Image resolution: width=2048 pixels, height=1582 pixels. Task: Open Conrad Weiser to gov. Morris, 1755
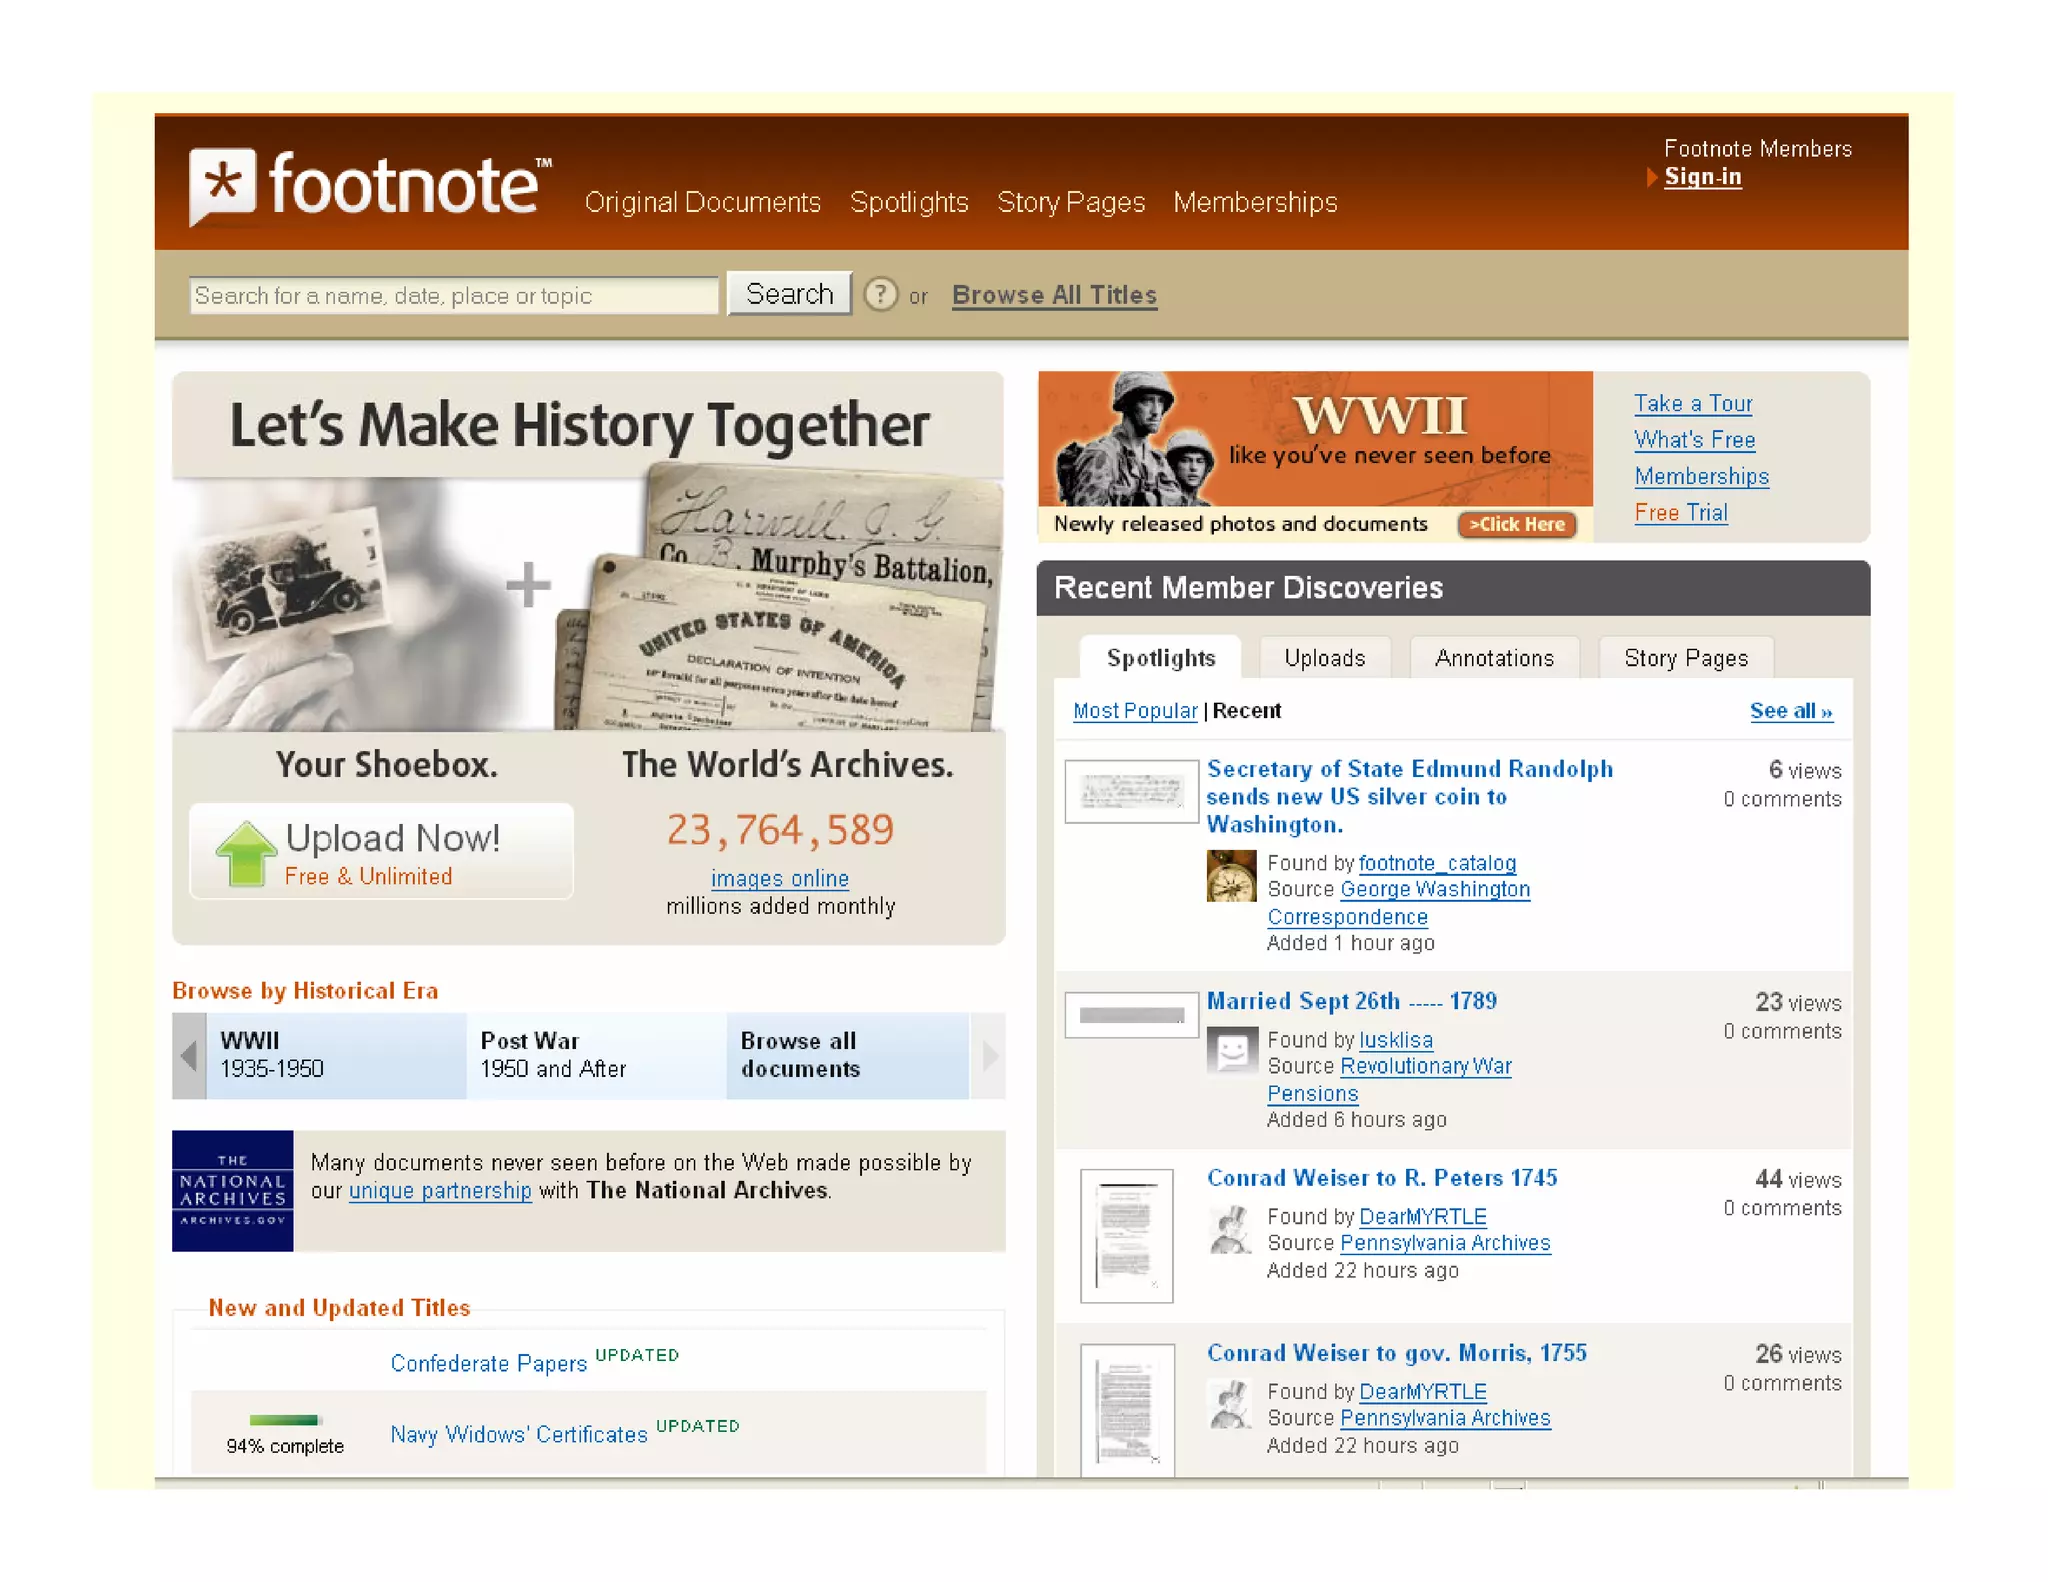click(x=1396, y=1353)
